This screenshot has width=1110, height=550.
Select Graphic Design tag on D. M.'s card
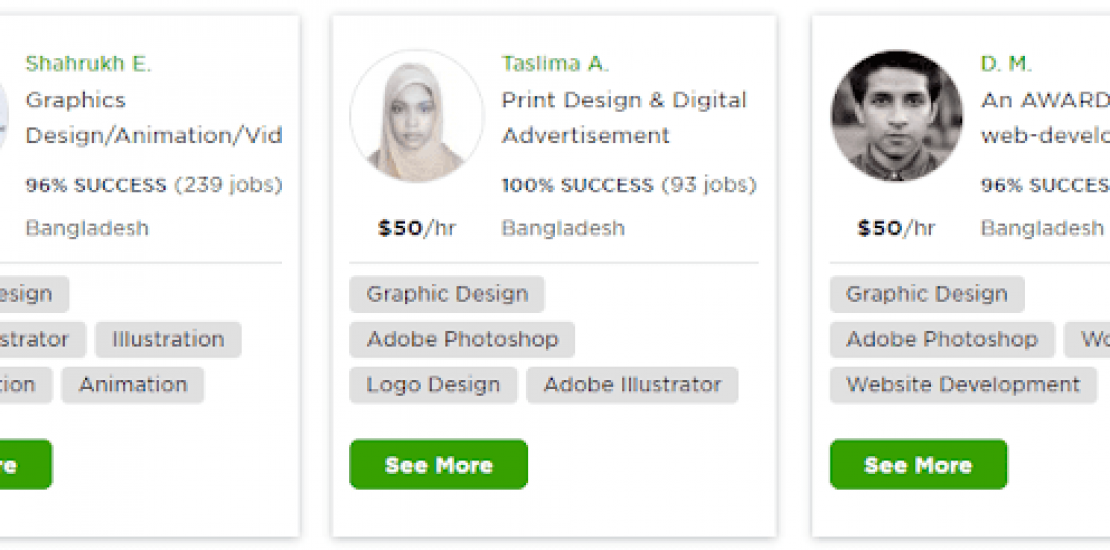tap(926, 294)
